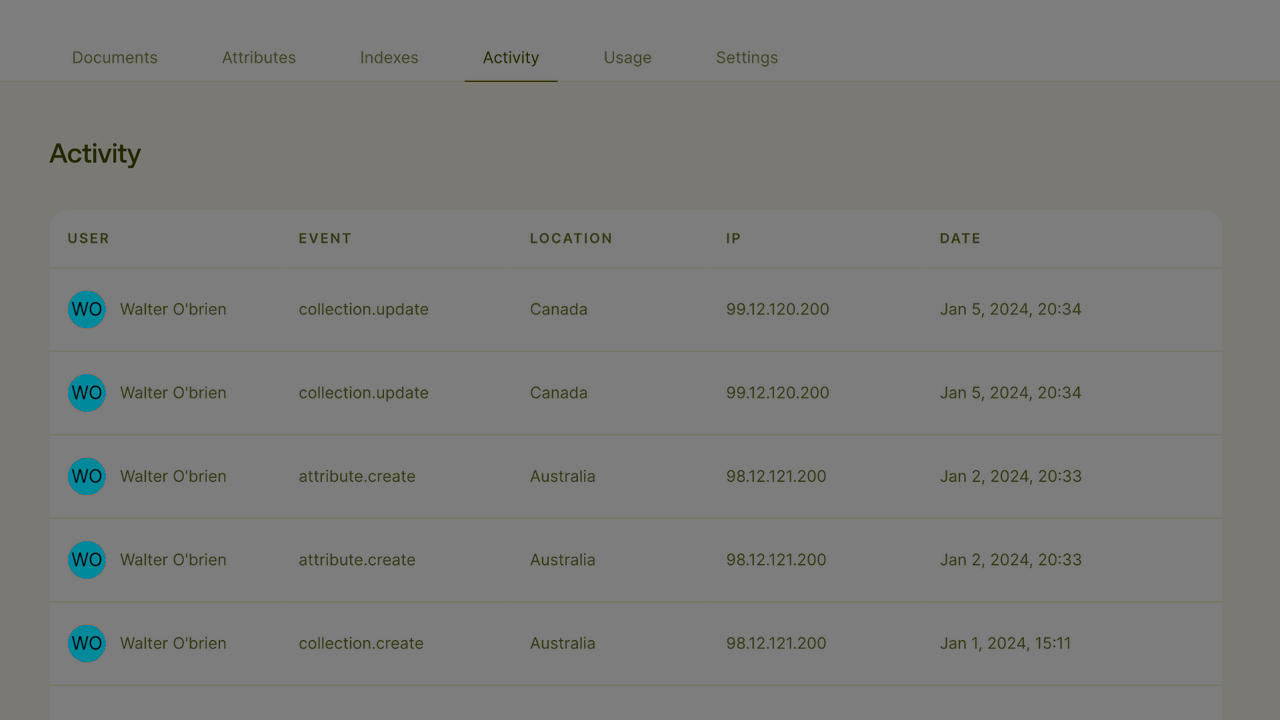Click the WO avatar in the second collection.update row
The height and width of the screenshot is (720, 1280).
86,392
